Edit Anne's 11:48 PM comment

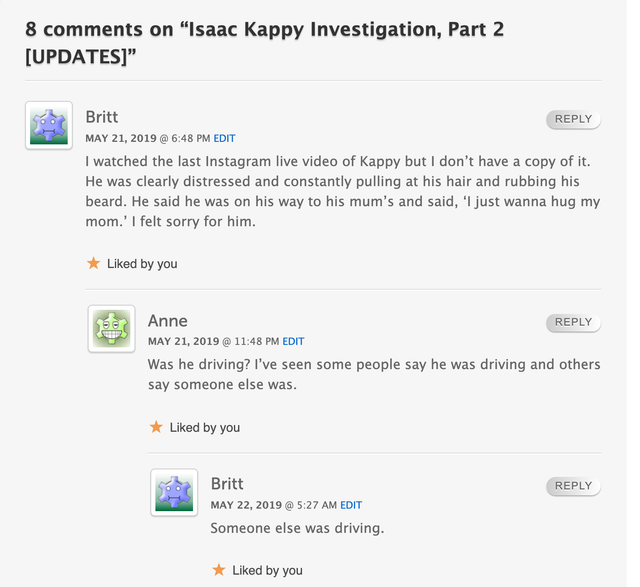[293, 342]
